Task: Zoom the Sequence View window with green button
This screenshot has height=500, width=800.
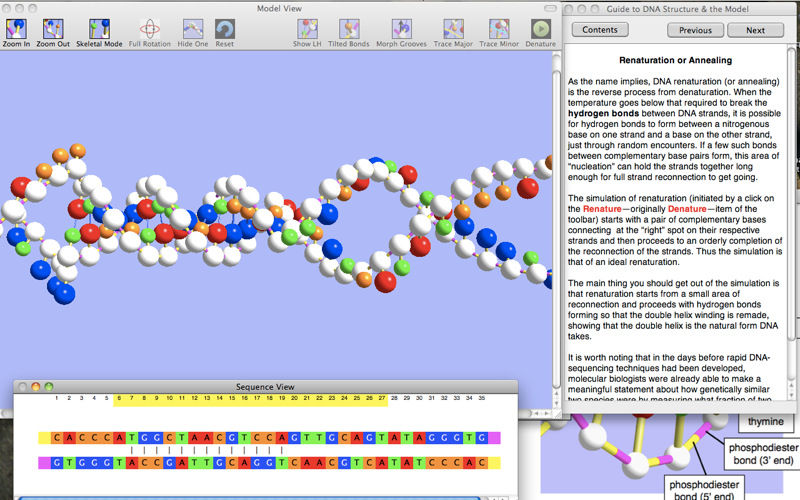Action: (49, 387)
